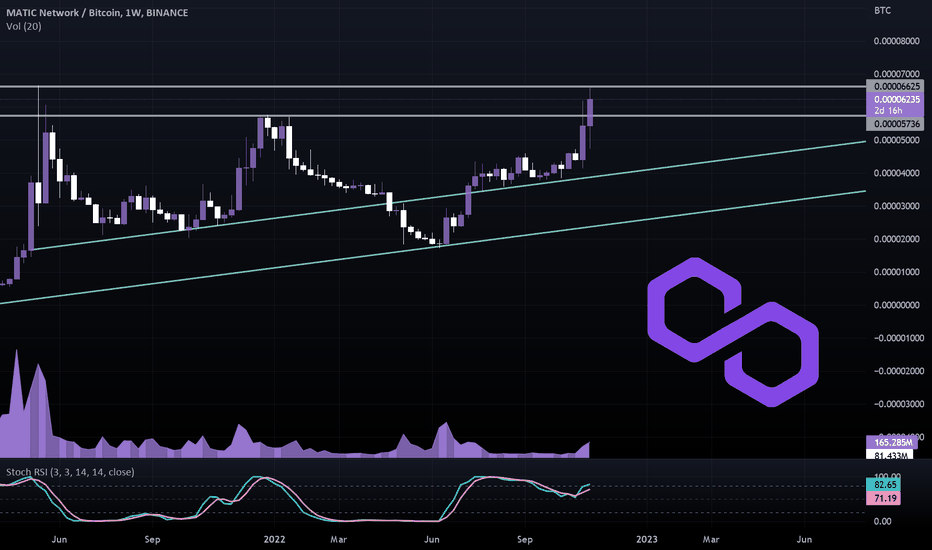Click the current price label 0.00006235
Viewport: 932px width, 550px height.
click(x=896, y=99)
